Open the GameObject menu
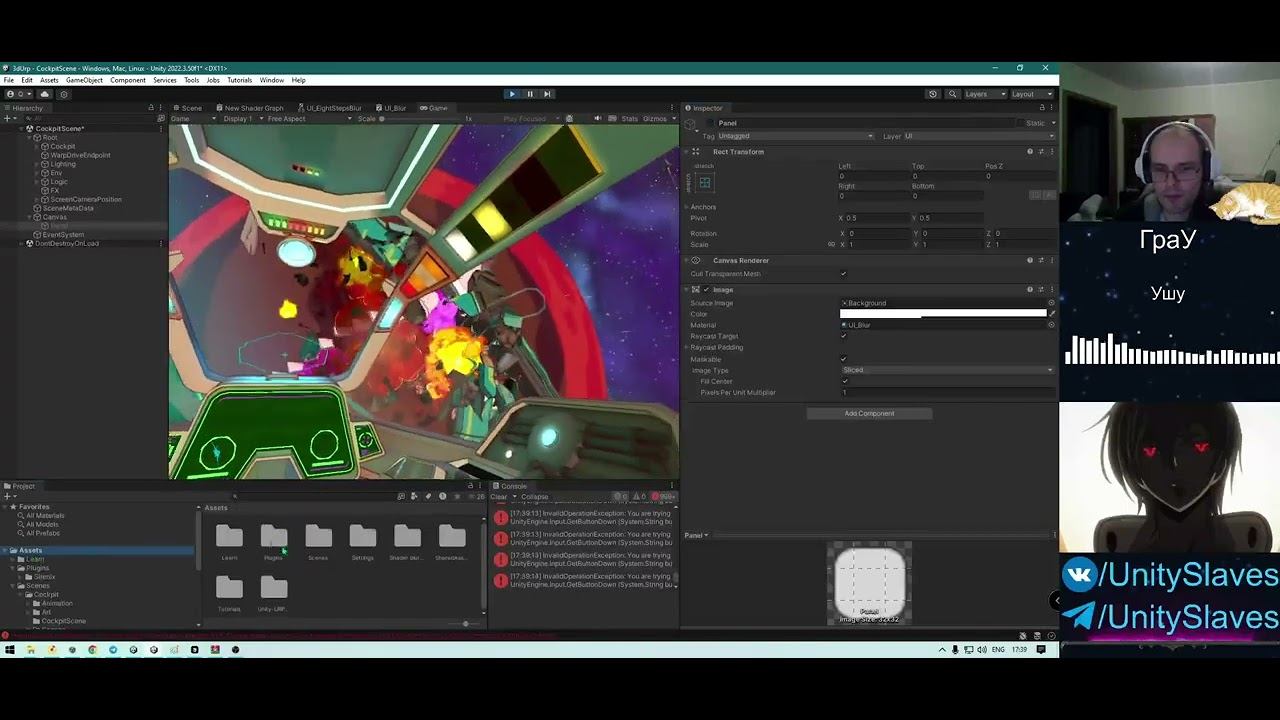This screenshot has width=1280, height=720. pyautogui.click(x=84, y=80)
